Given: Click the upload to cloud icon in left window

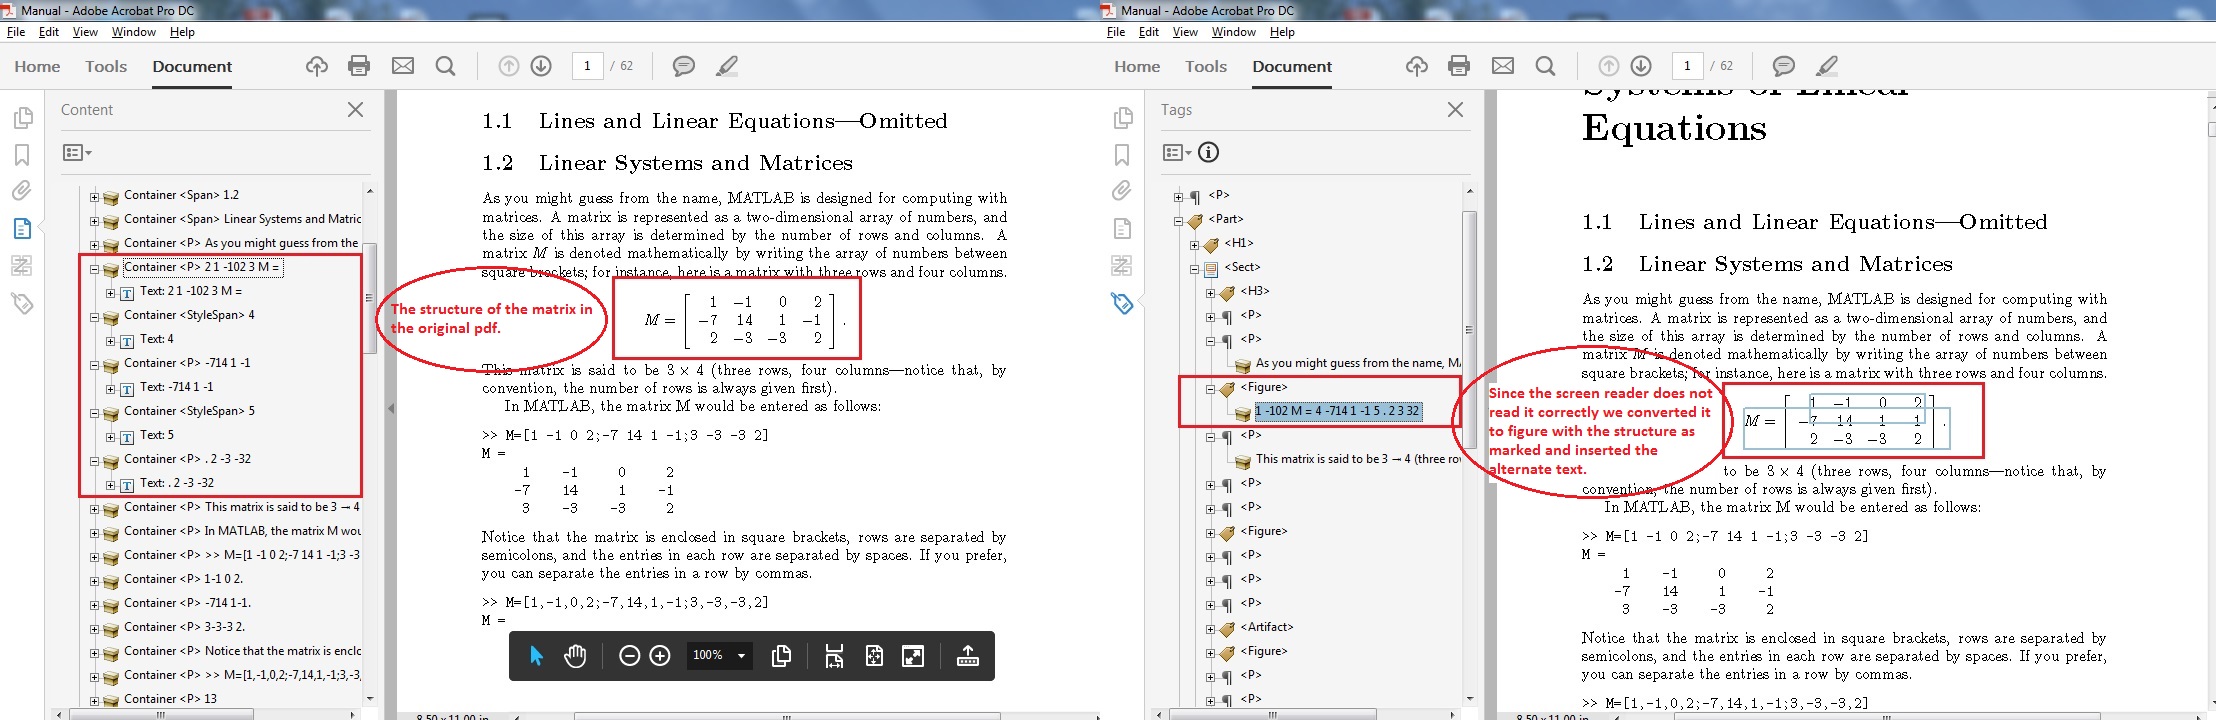Looking at the screenshot, I should point(317,66).
